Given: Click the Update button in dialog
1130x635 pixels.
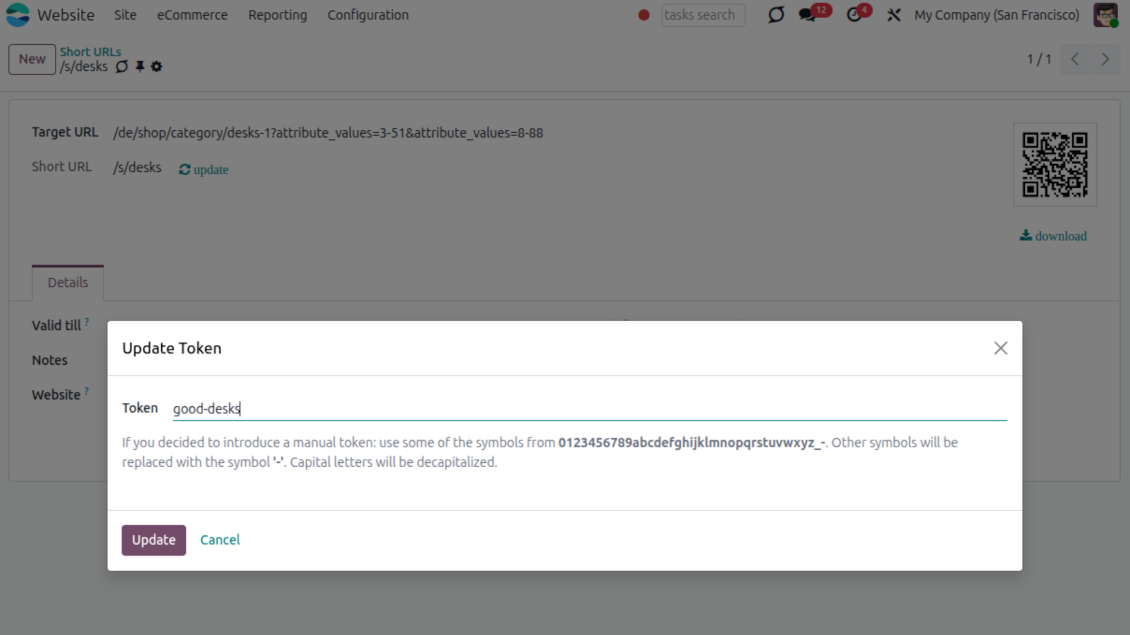Looking at the screenshot, I should pos(153,540).
